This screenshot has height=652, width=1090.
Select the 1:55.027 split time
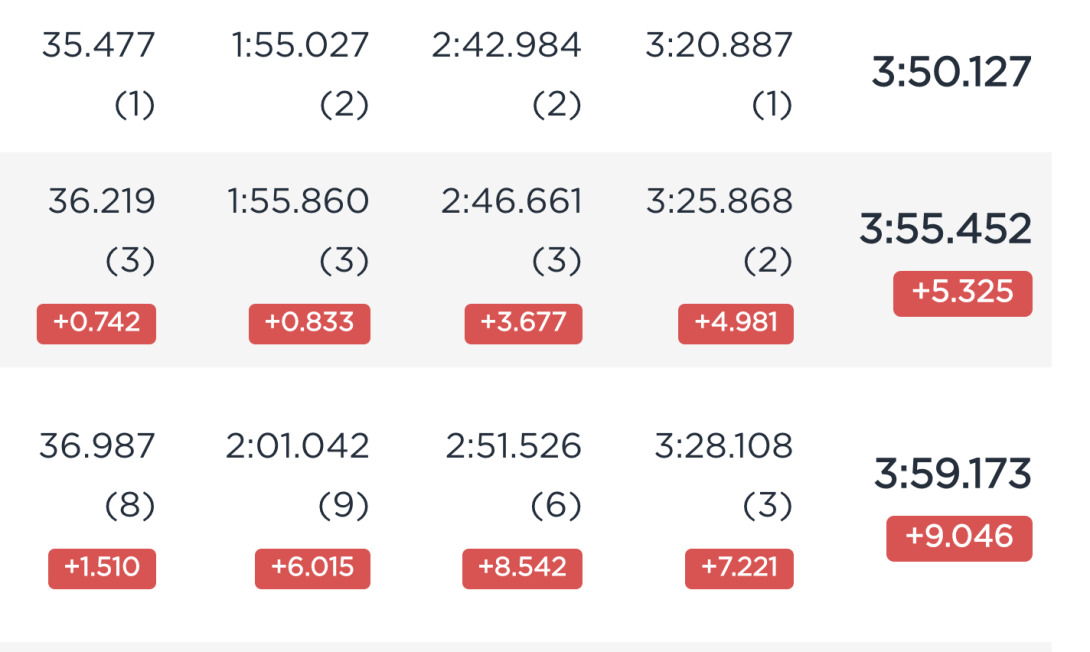(300, 46)
